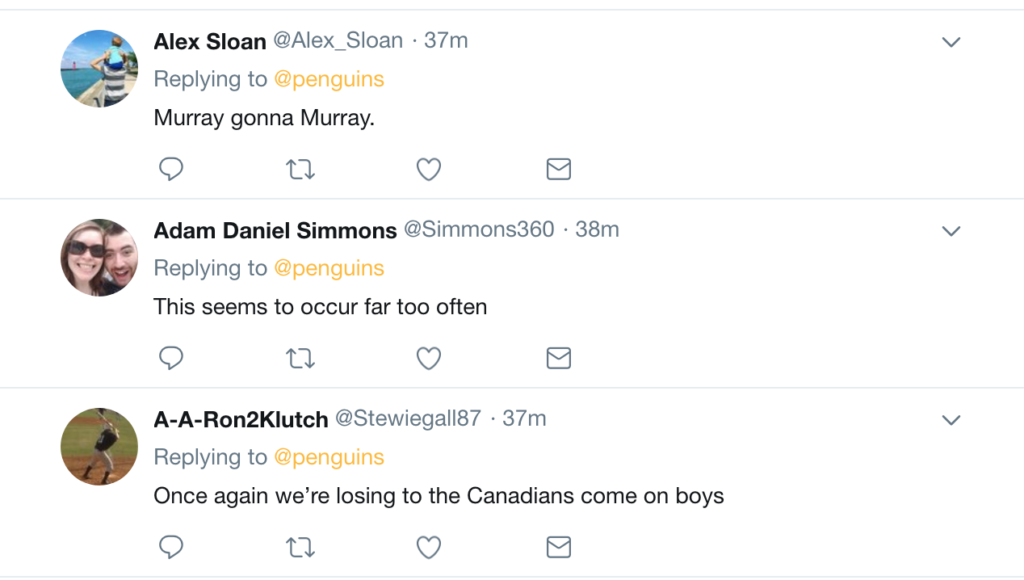This screenshot has width=1024, height=580.
Task: Open the more options chevron on Alex Sloan's tweet
Action: (x=951, y=42)
